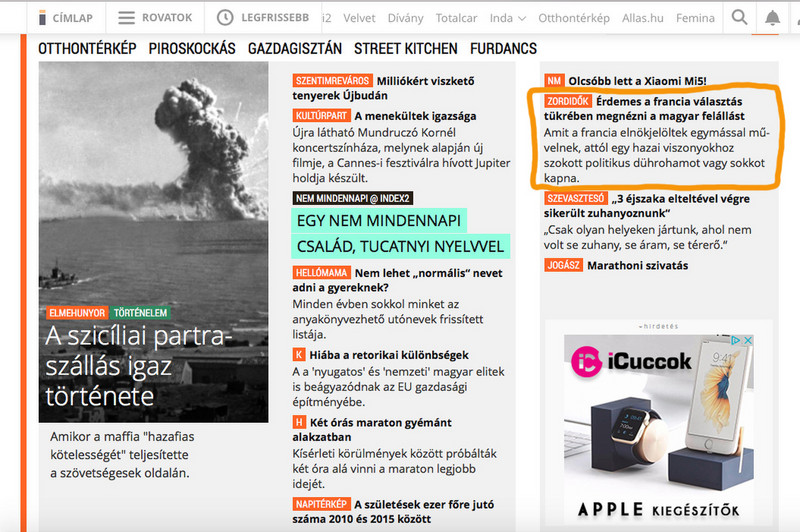
Task: Select the PIROSKOCKÁS section tab
Action: coord(192,48)
